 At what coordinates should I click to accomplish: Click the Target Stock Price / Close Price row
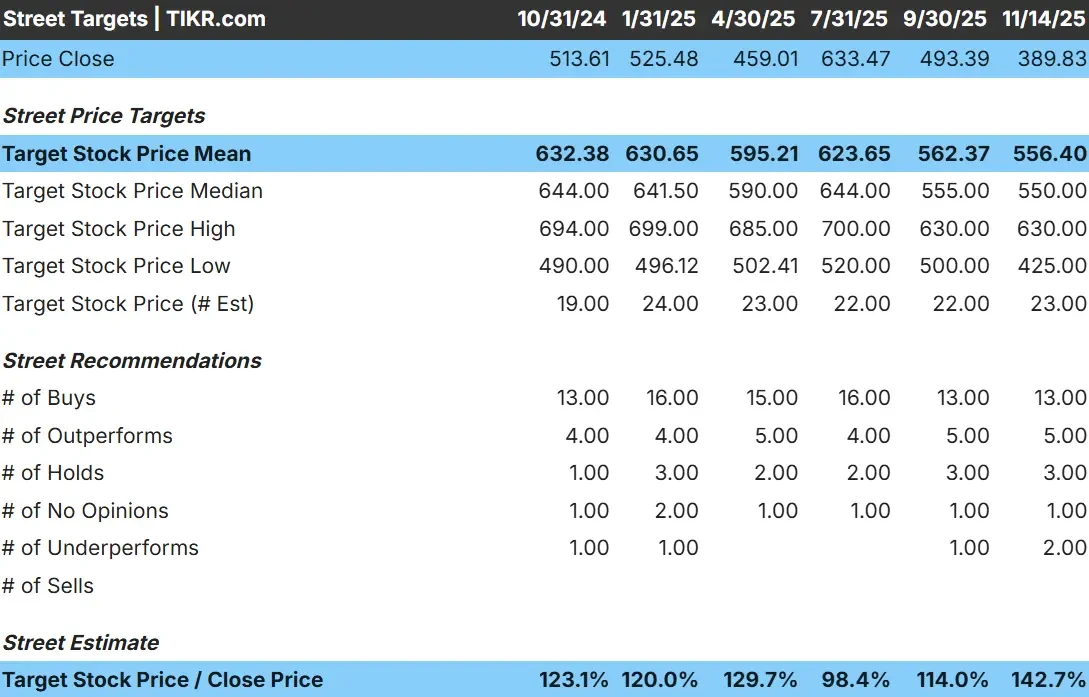pyautogui.click(x=161, y=680)
